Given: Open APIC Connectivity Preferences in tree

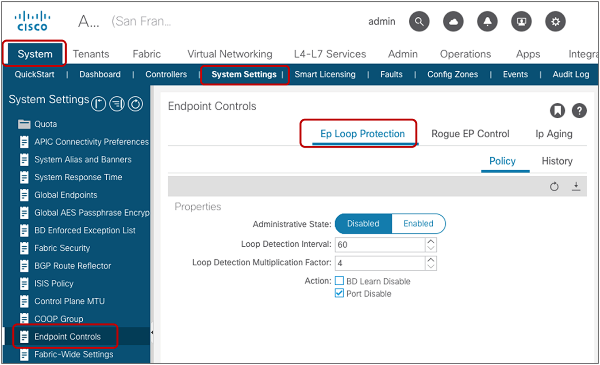Looking at the screenshot, I should click(x=91, y=142).
